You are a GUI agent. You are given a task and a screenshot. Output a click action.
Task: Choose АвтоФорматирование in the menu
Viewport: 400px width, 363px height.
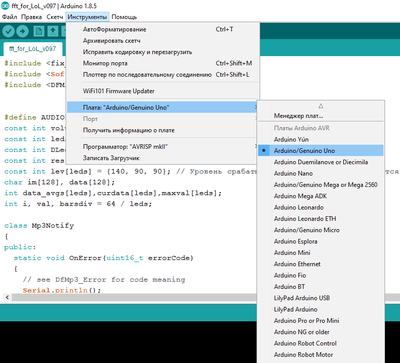point(163,29)
